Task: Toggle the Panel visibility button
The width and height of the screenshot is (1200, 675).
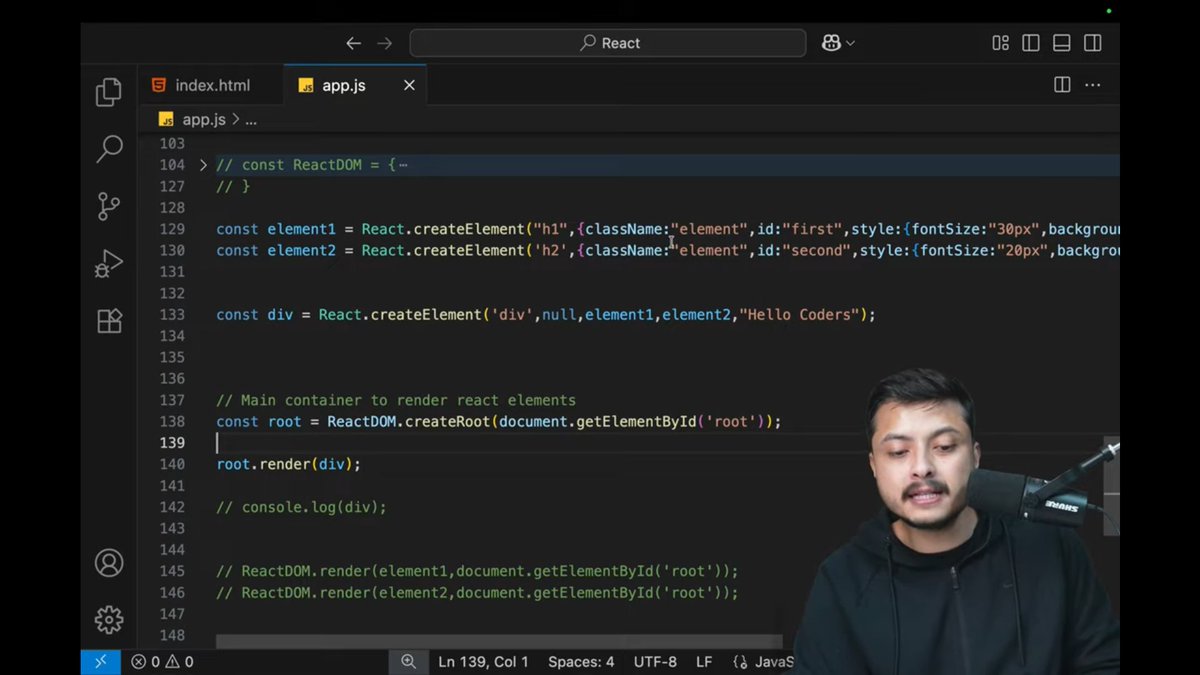Action: [1061, 43]
